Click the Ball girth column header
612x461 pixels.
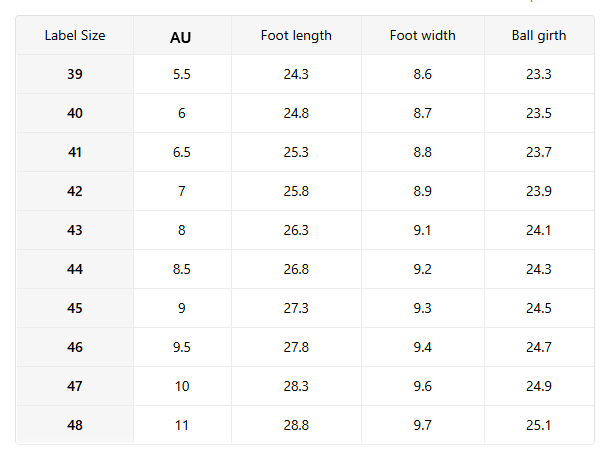point(538,36)
